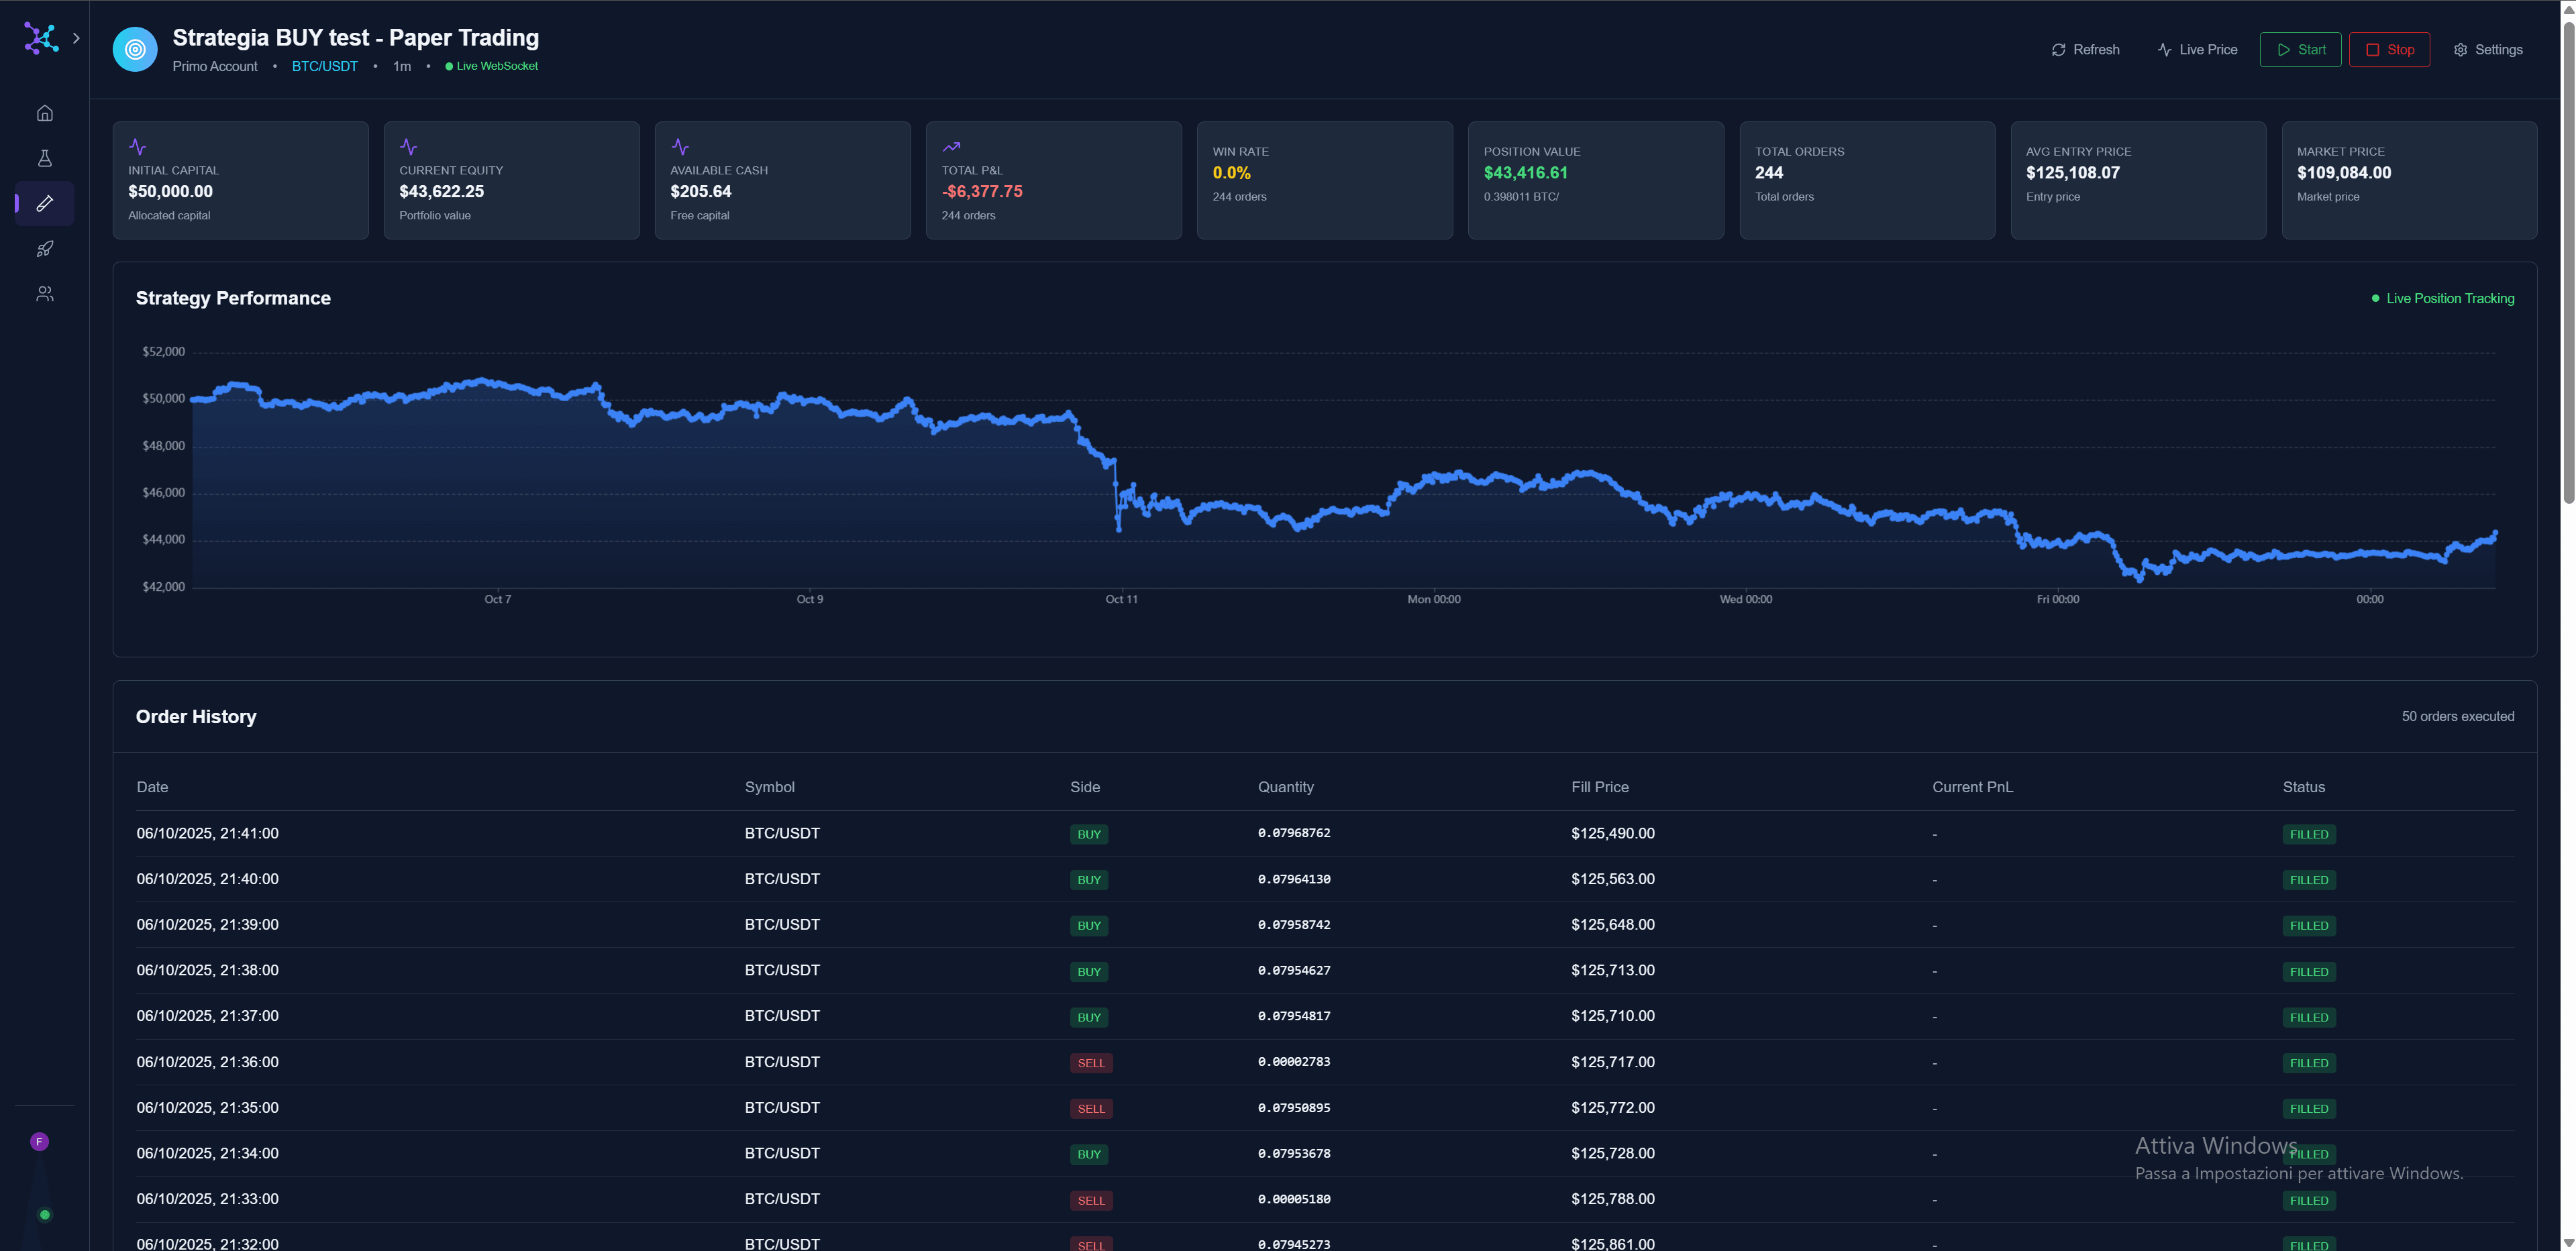The width and height of the screenshot is (2576, 1251).
Task: Click the Live WebSocket status indicator
Action: (x=491, y=66)
